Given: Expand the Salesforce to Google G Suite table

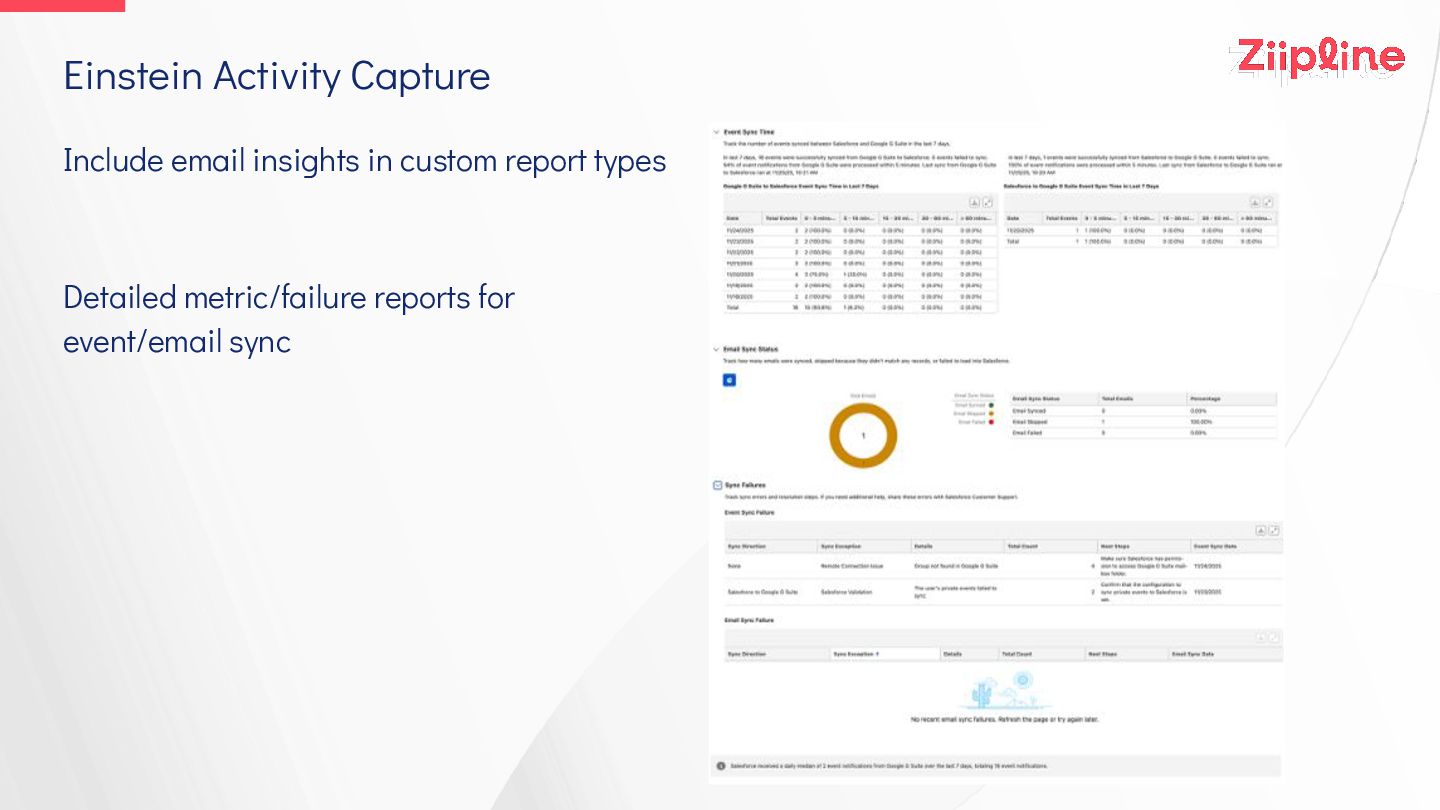Looking at the screenshot, I should coord(1268,202).
